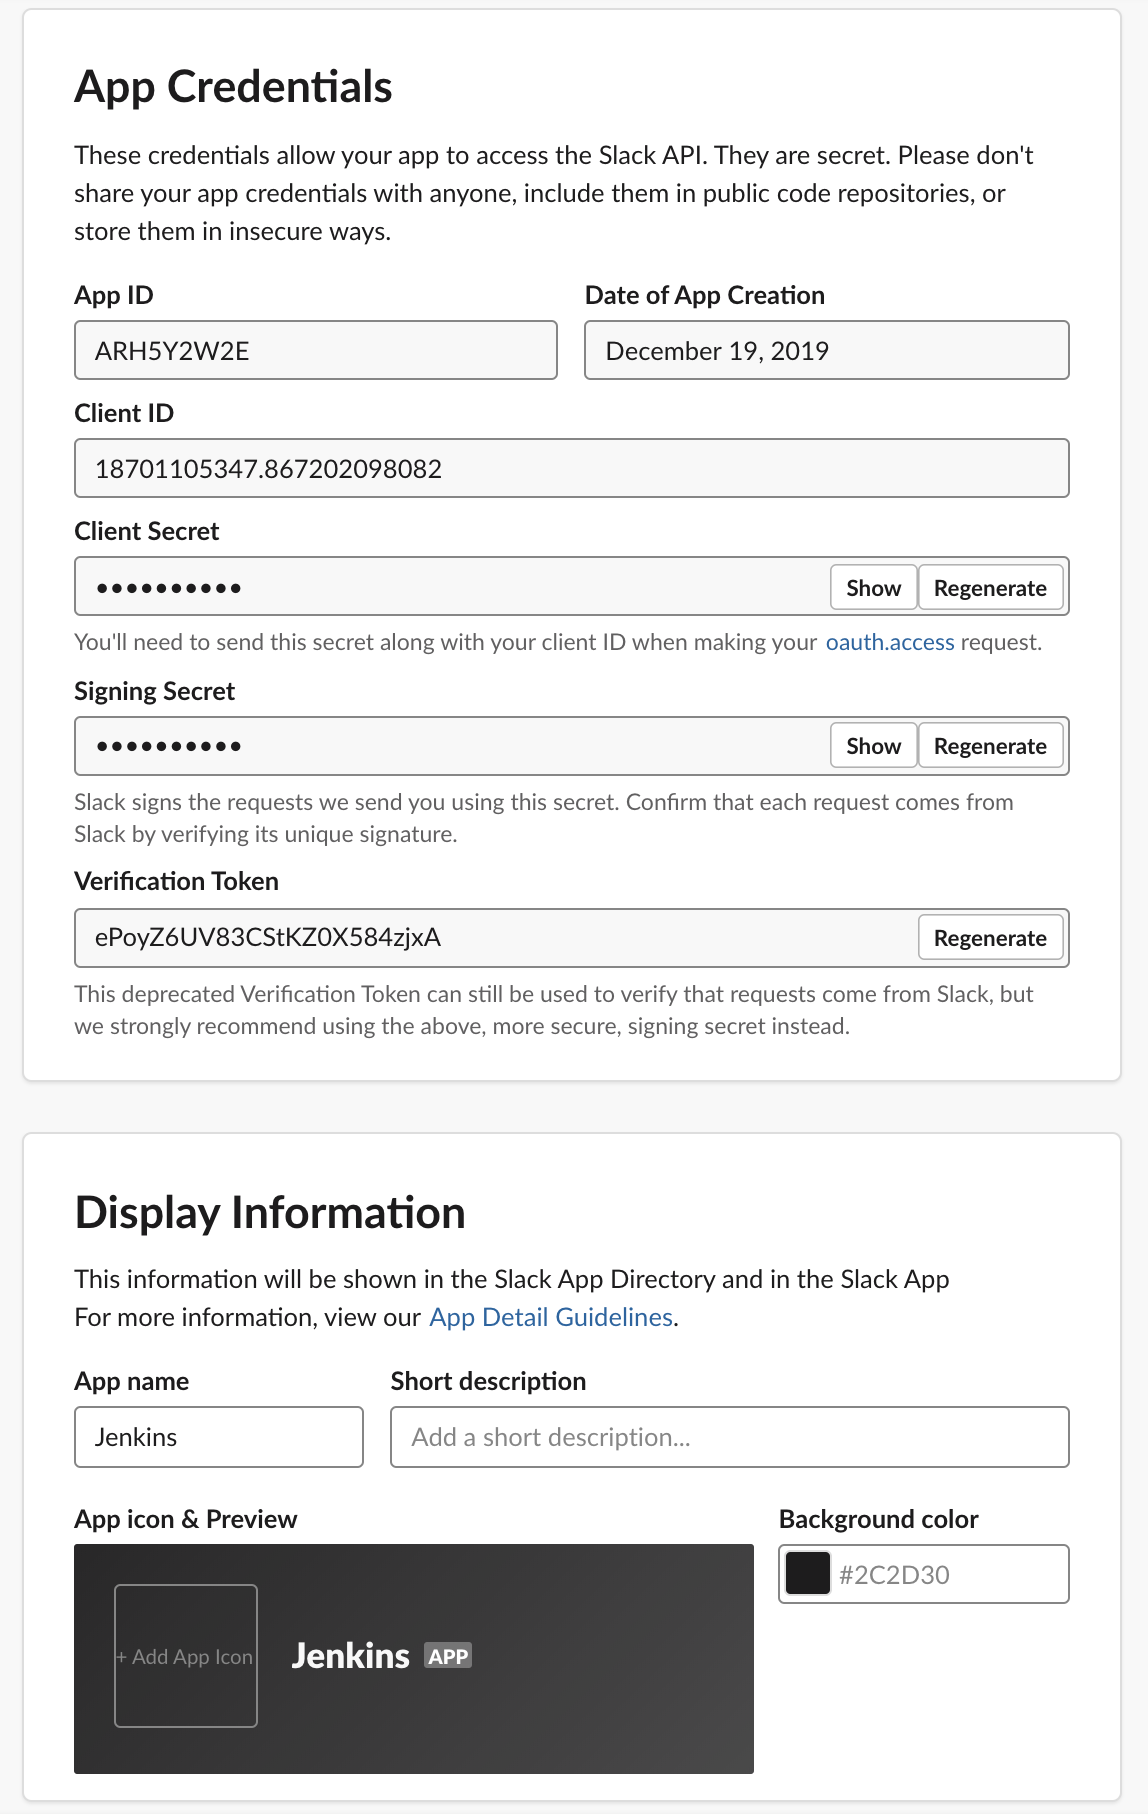Show the Signing Secret value
This screenshot has width=1148, height=1814.
pyautogui.click(x=873, y=746)
